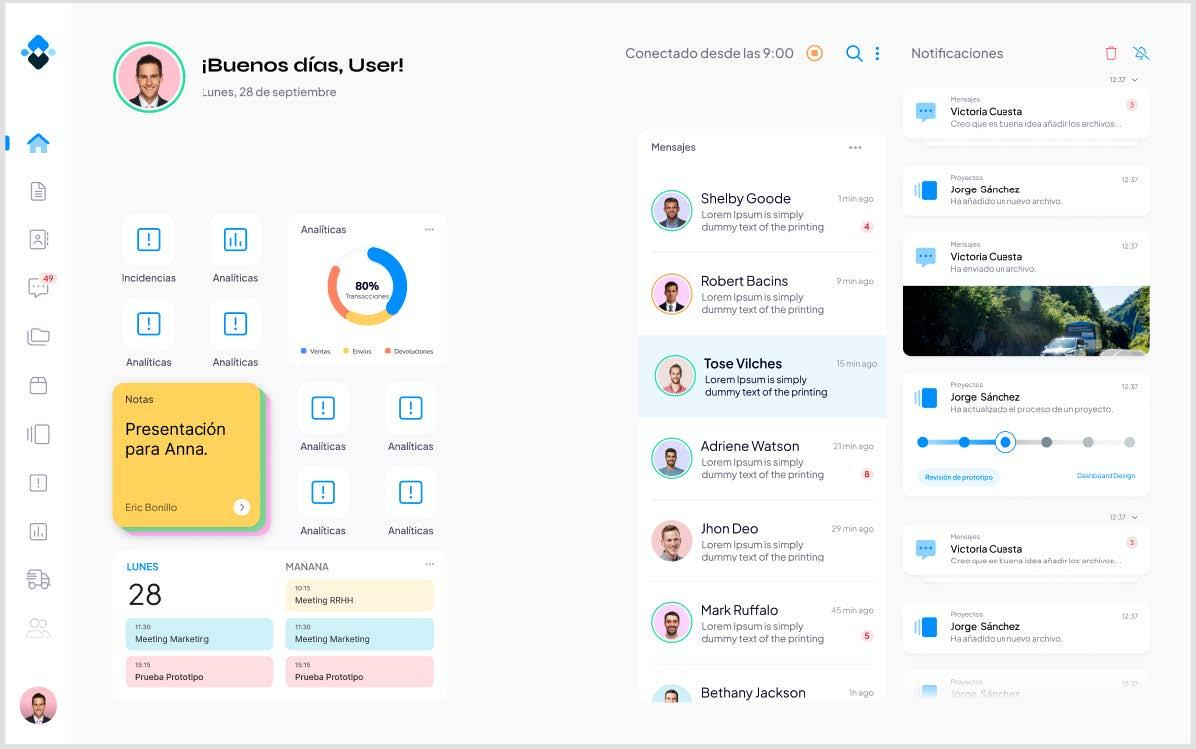Open the road photo thumbnail from Victoria
Viewport: 1196px width, 749px height.
click(x=1026, y=320)
